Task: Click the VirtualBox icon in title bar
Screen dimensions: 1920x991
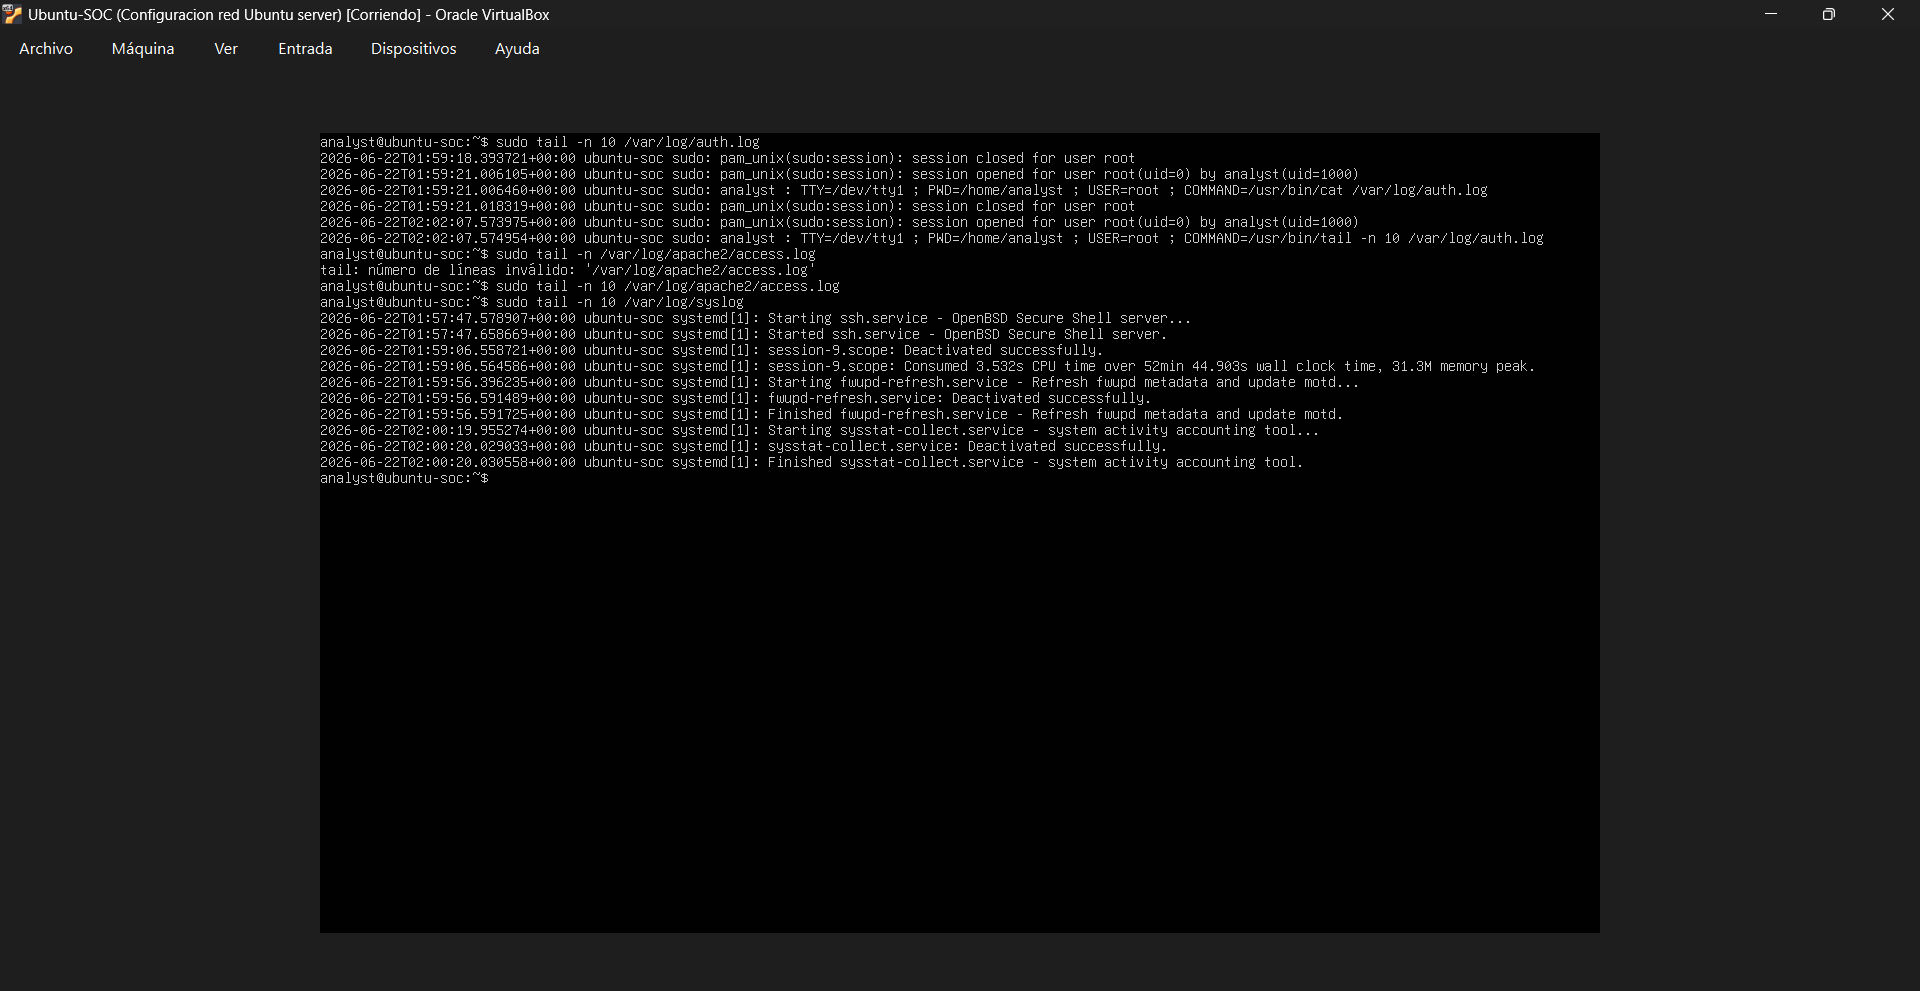Action: tap(12, 14)
